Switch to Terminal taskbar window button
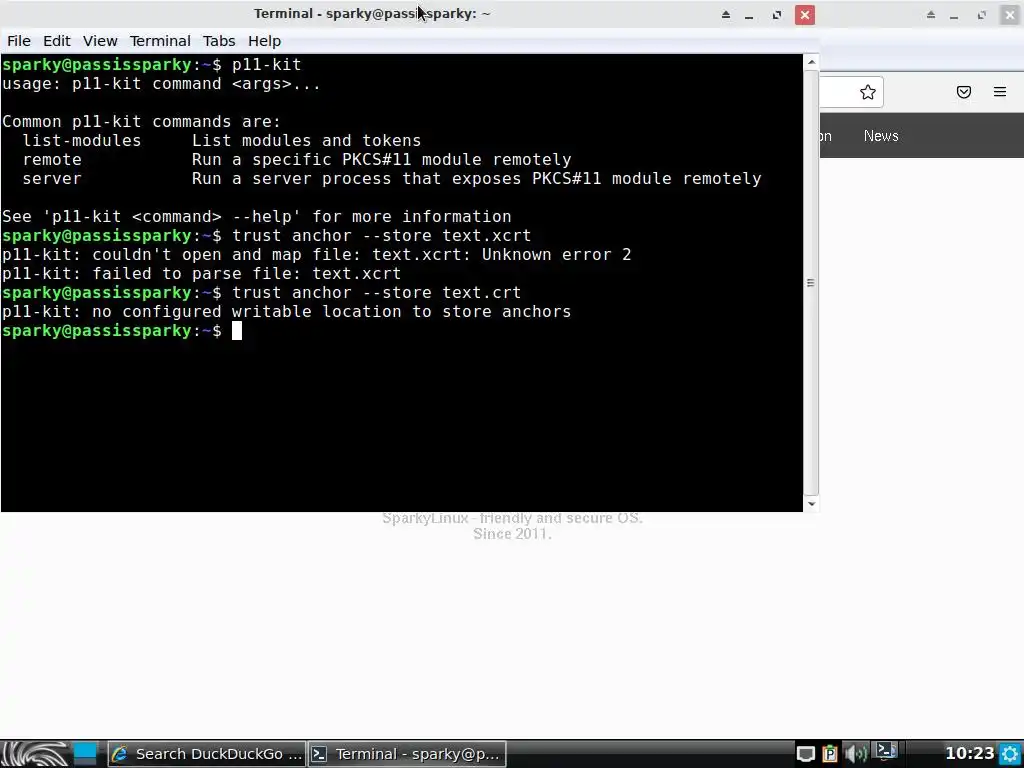 tap(407, 754)
